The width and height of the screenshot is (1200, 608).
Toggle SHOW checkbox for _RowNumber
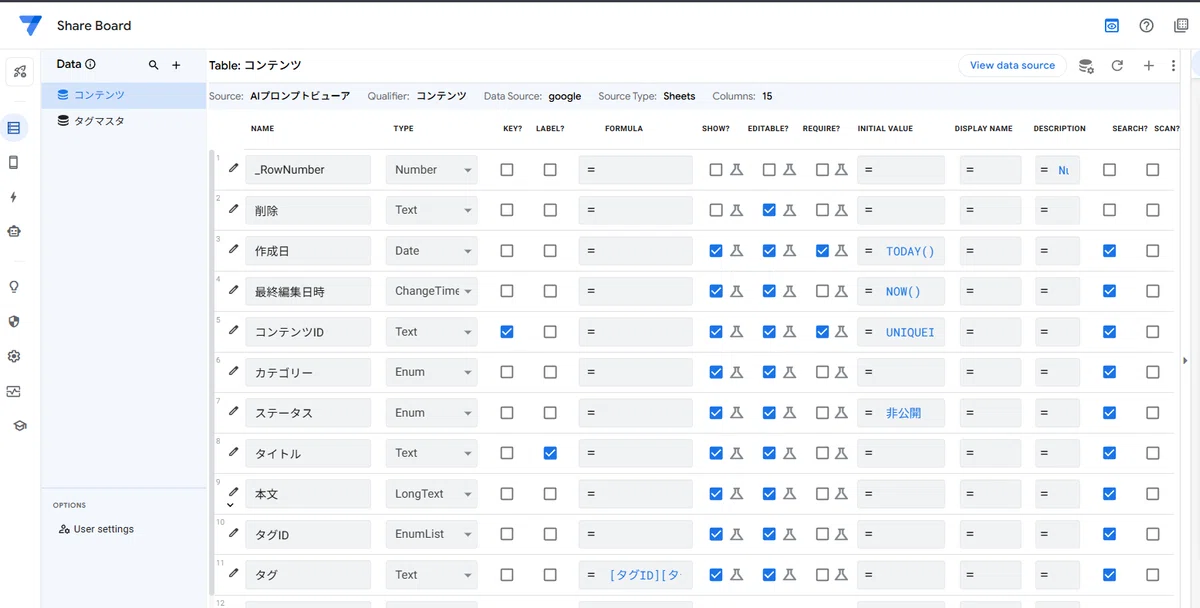(x=716, y=170)
